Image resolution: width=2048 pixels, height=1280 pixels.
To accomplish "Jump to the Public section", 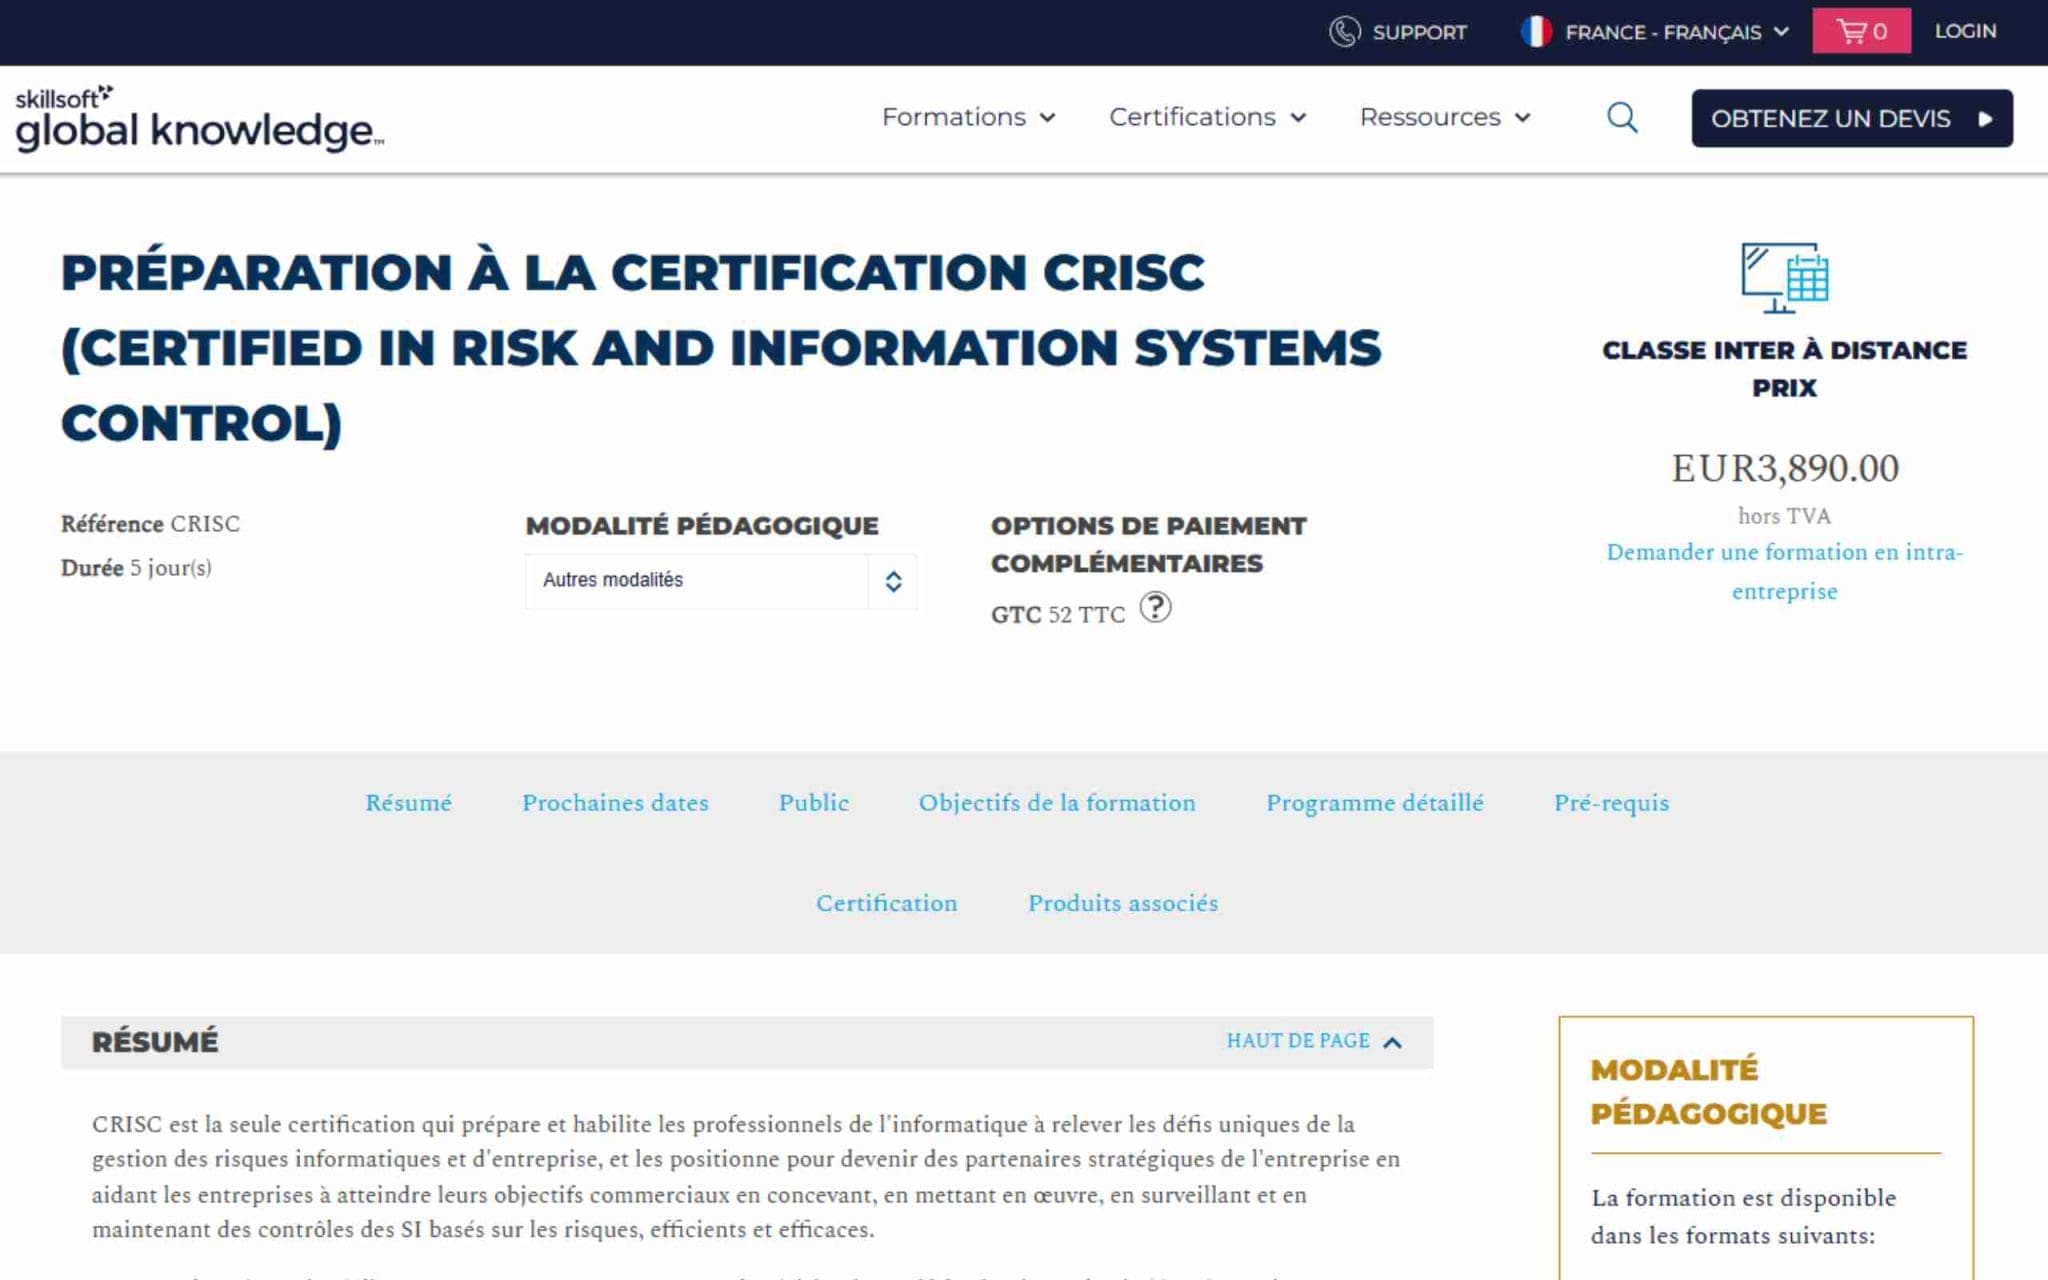I will coord(813,803).
